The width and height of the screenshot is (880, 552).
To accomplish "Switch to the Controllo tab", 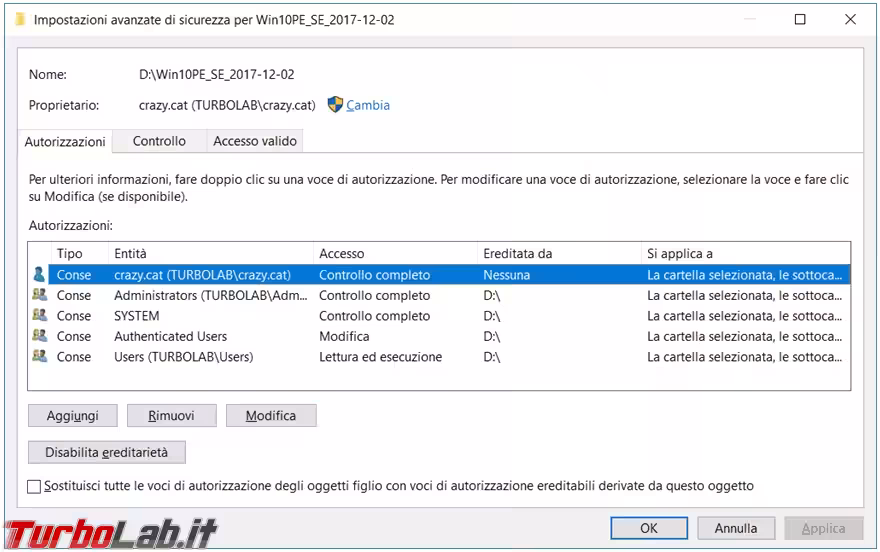I will (x=159, y=142).
